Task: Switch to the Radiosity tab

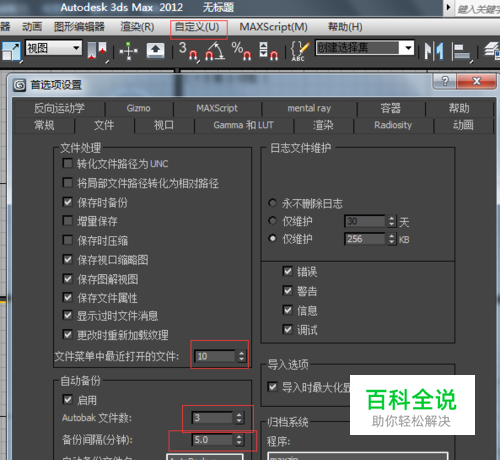Action: coord(393,125)
